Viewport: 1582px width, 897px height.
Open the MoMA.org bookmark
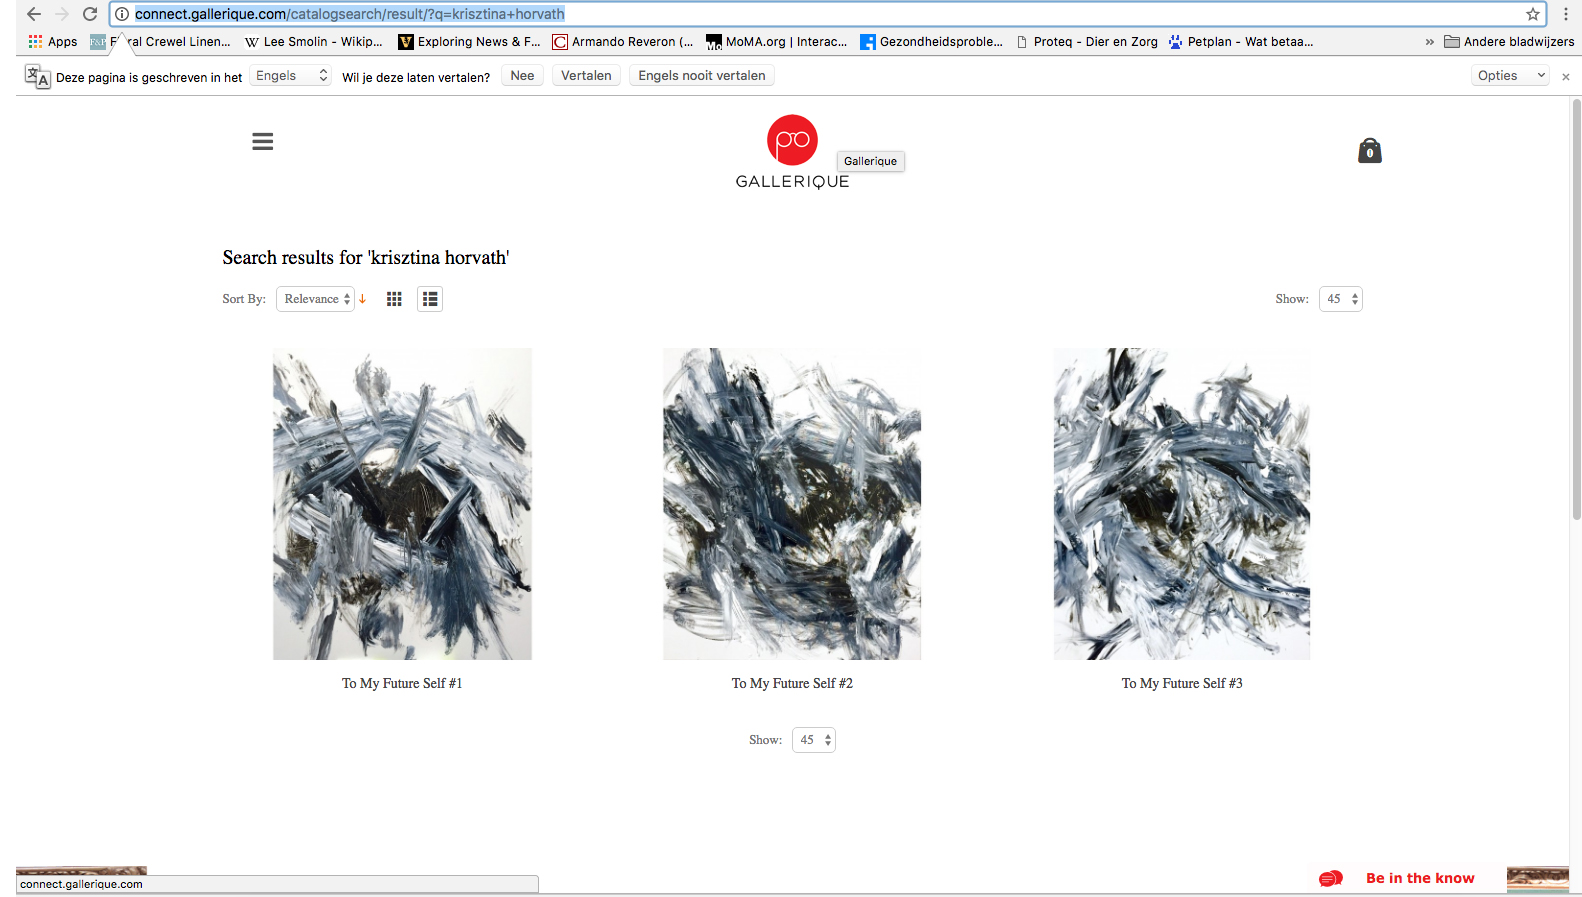point(777,41)
